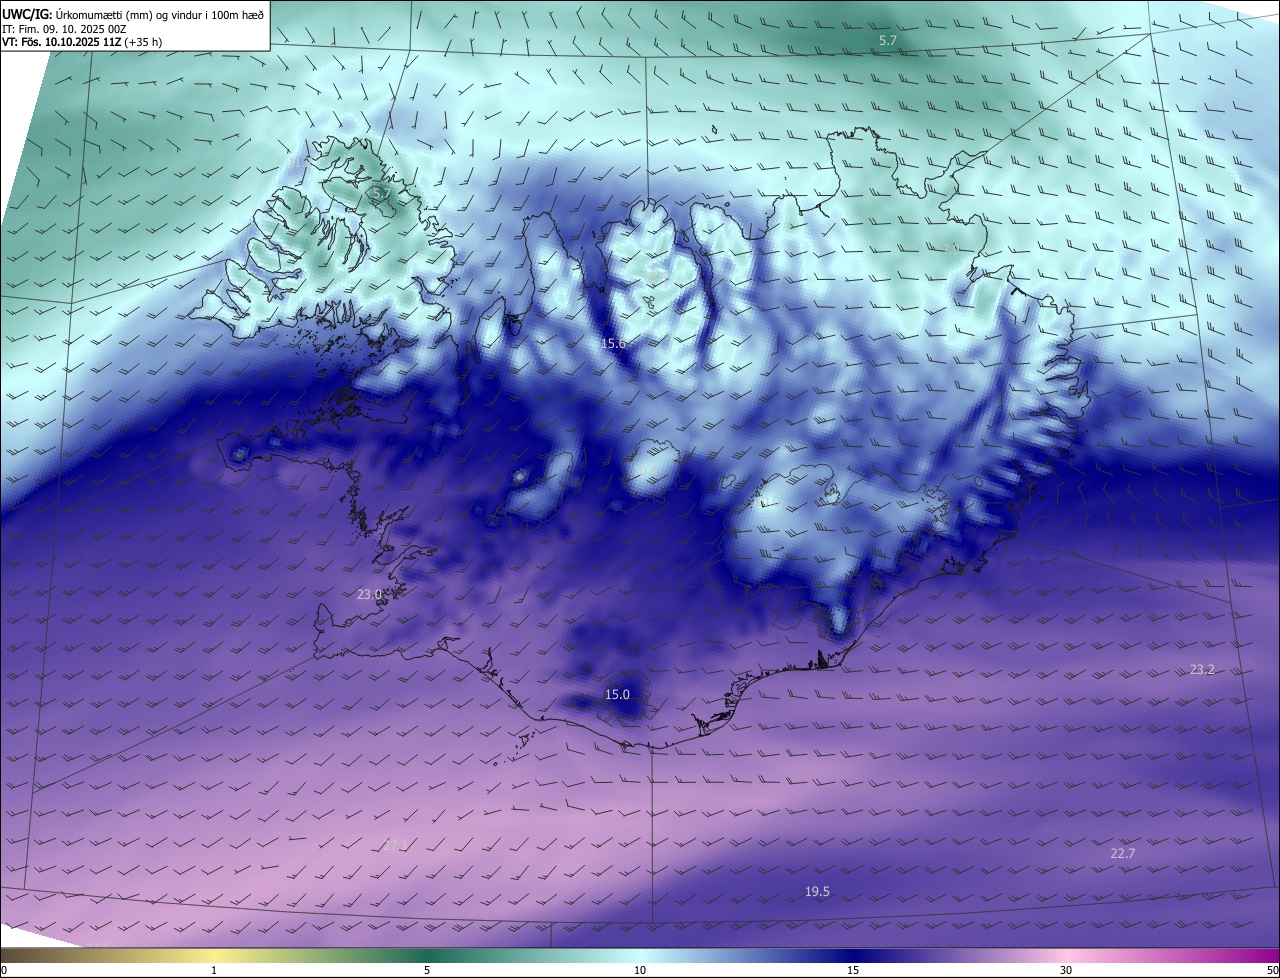Click the 15 tick label on the color scale
This screenshot has height=978, width=1280.
pos(853,970)
